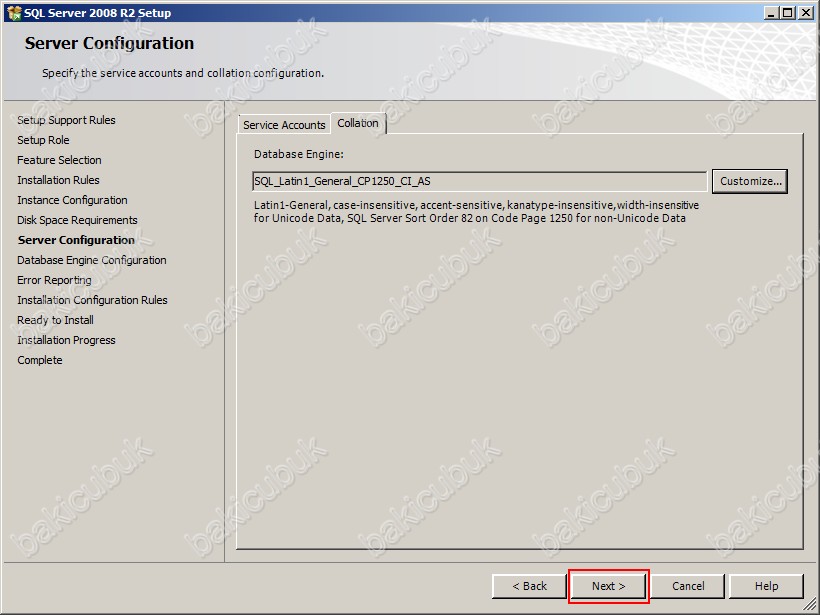Switch to the Service Accounts tab
Image resolution: width=820 pixels, height=615 pixels.
[284, 125]
